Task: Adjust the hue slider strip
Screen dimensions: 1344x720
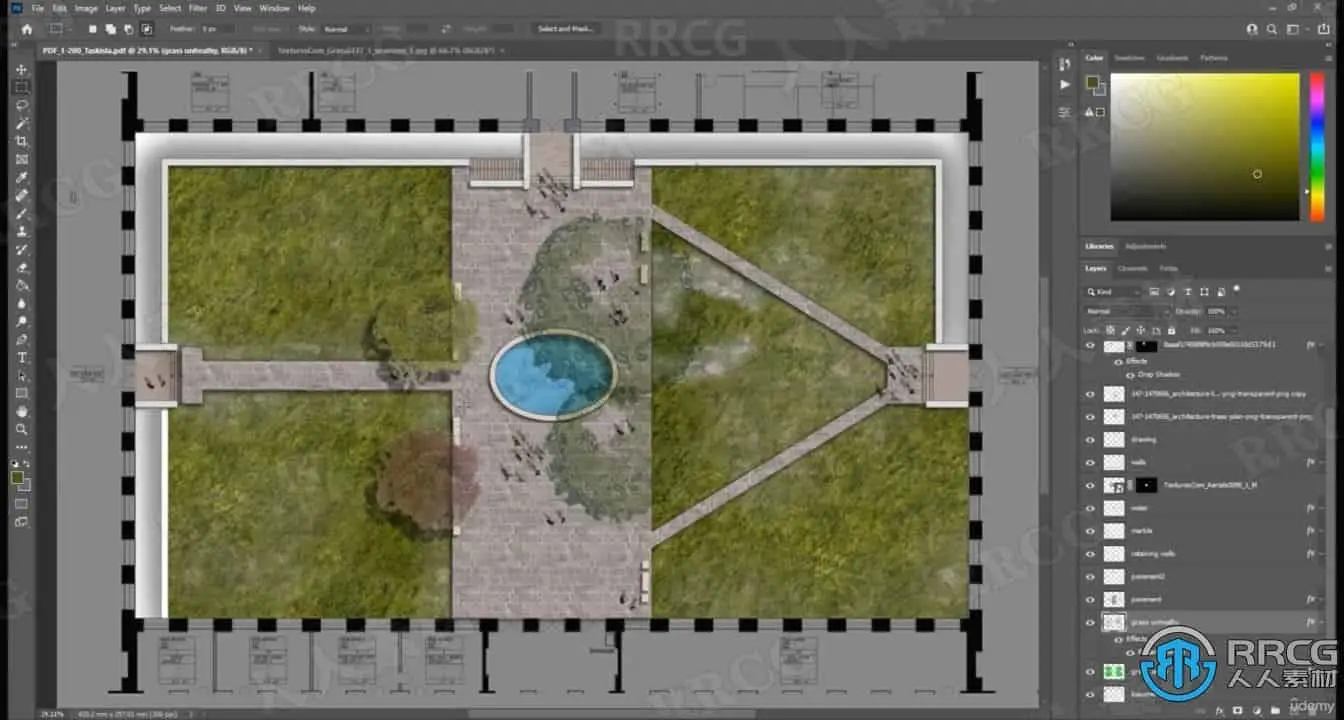Action: click(x=1317, y=146)
